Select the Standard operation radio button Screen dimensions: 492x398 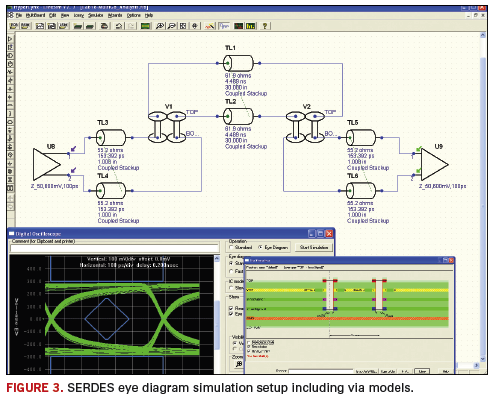232,247
